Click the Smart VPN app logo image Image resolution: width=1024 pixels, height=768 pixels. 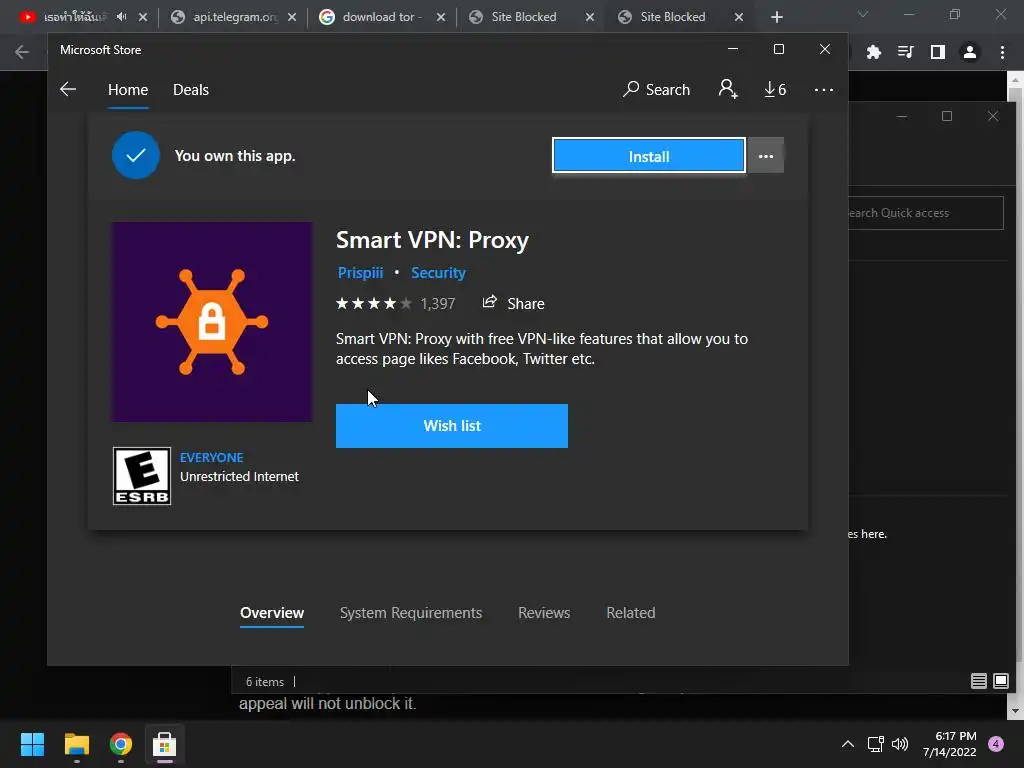(212, 322)
